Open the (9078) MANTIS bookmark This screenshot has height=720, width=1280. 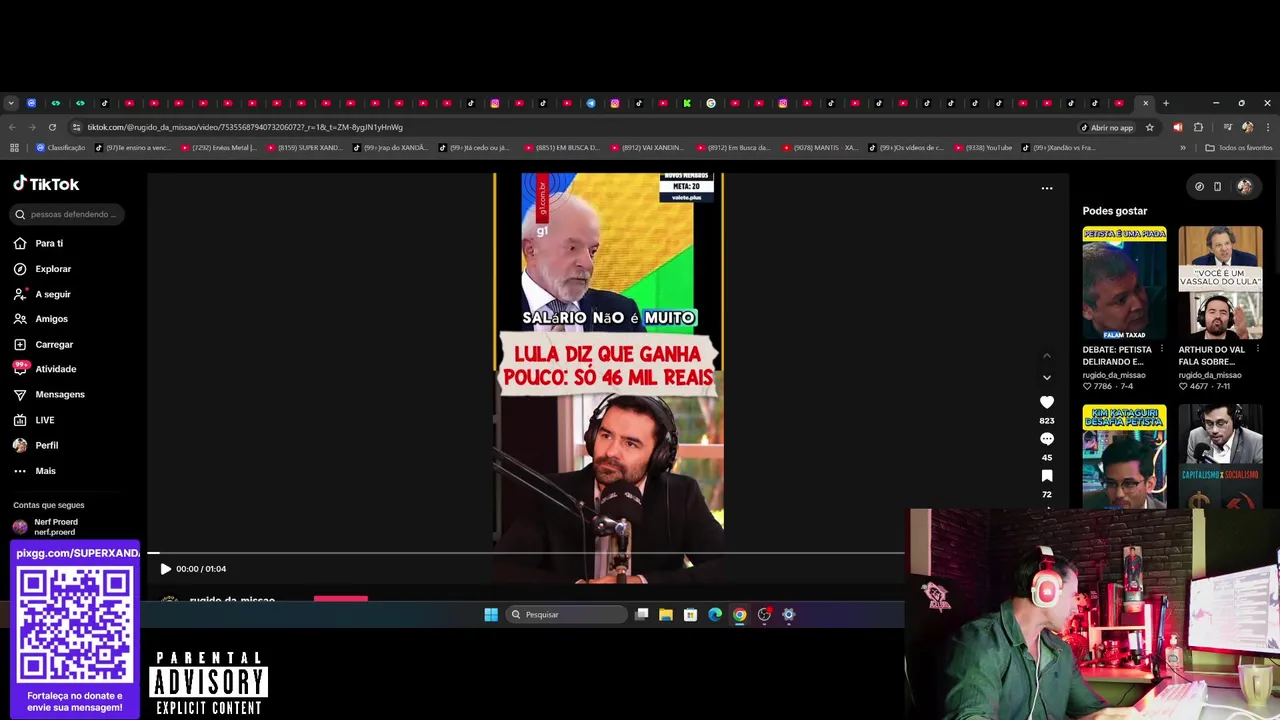[819, 148]
